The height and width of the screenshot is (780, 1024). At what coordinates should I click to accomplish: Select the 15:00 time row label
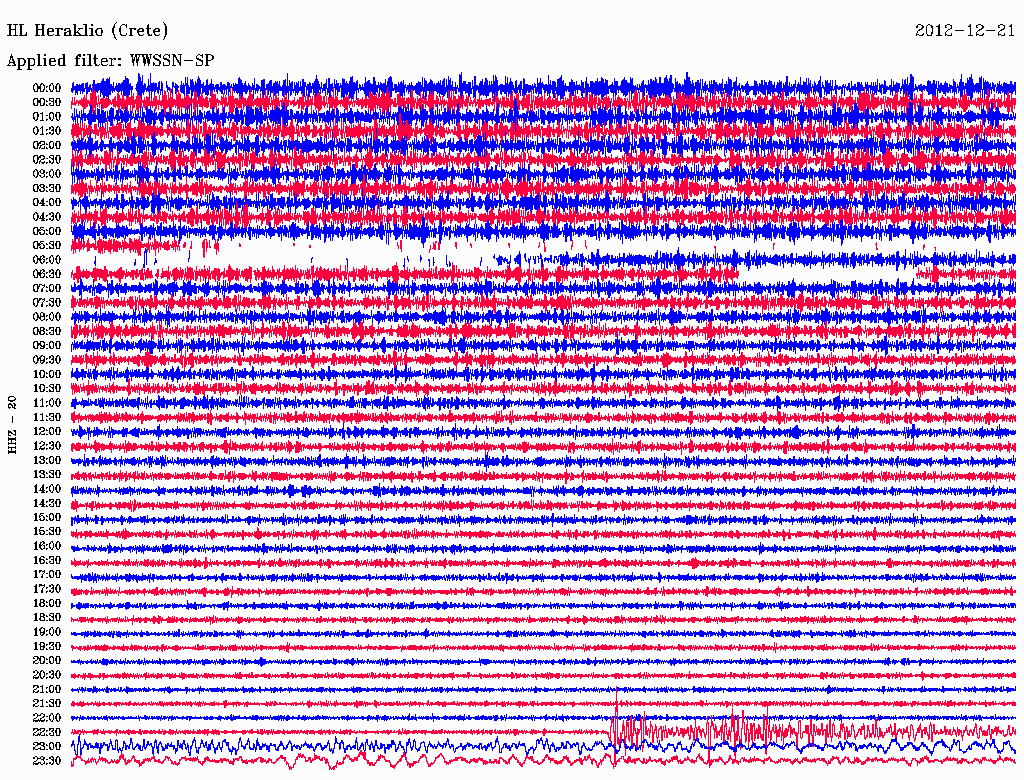47,517
